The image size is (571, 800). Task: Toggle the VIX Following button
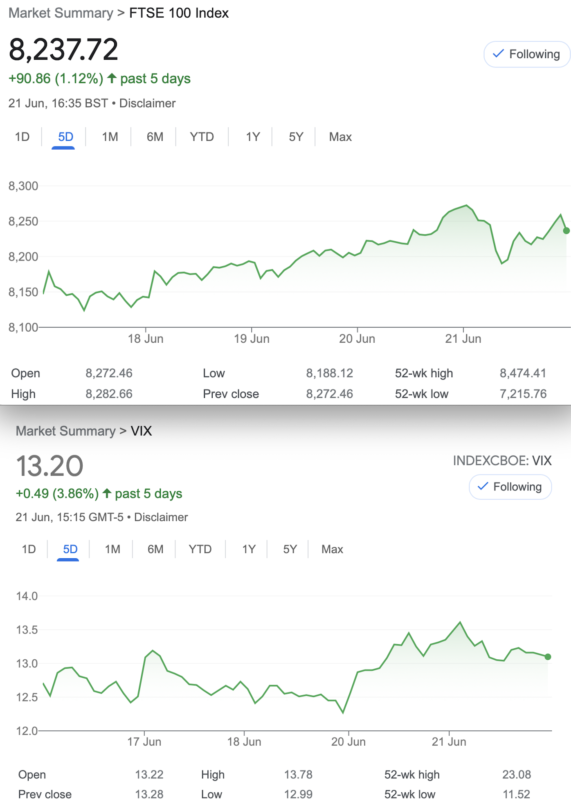coord(510,487)
